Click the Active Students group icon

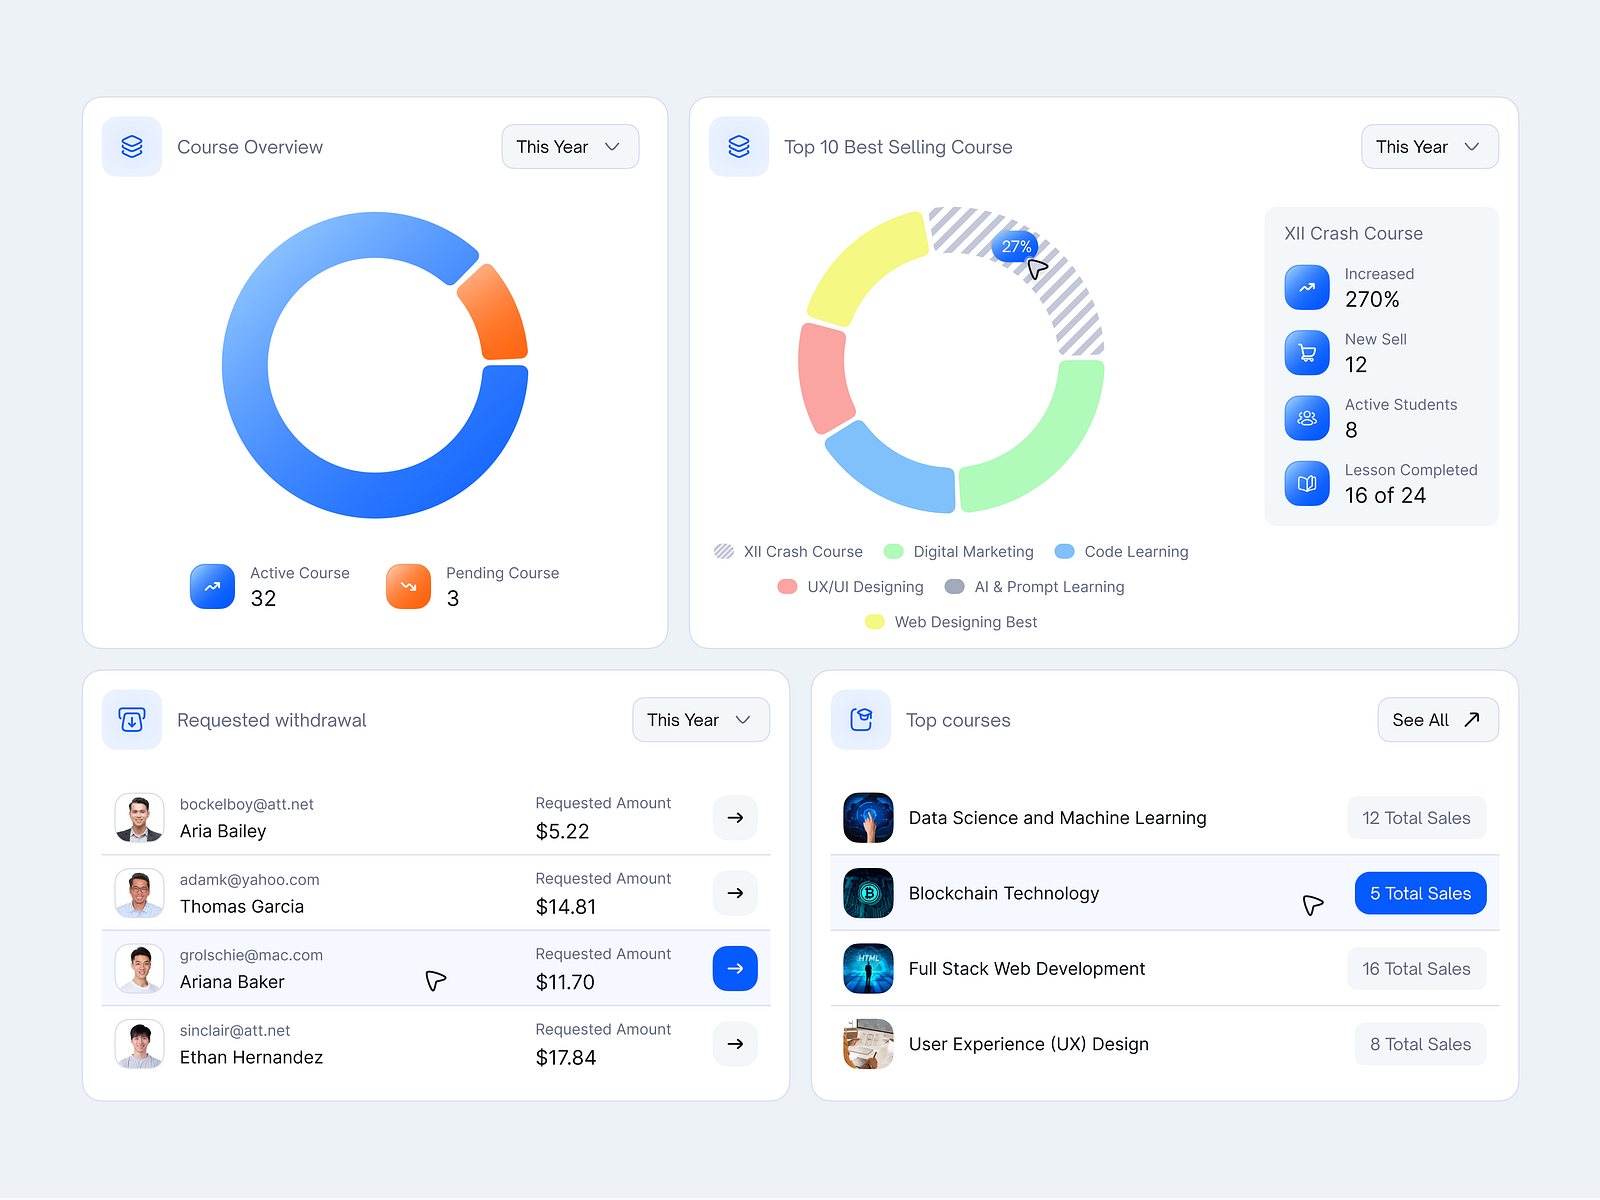pos(1307,418)
